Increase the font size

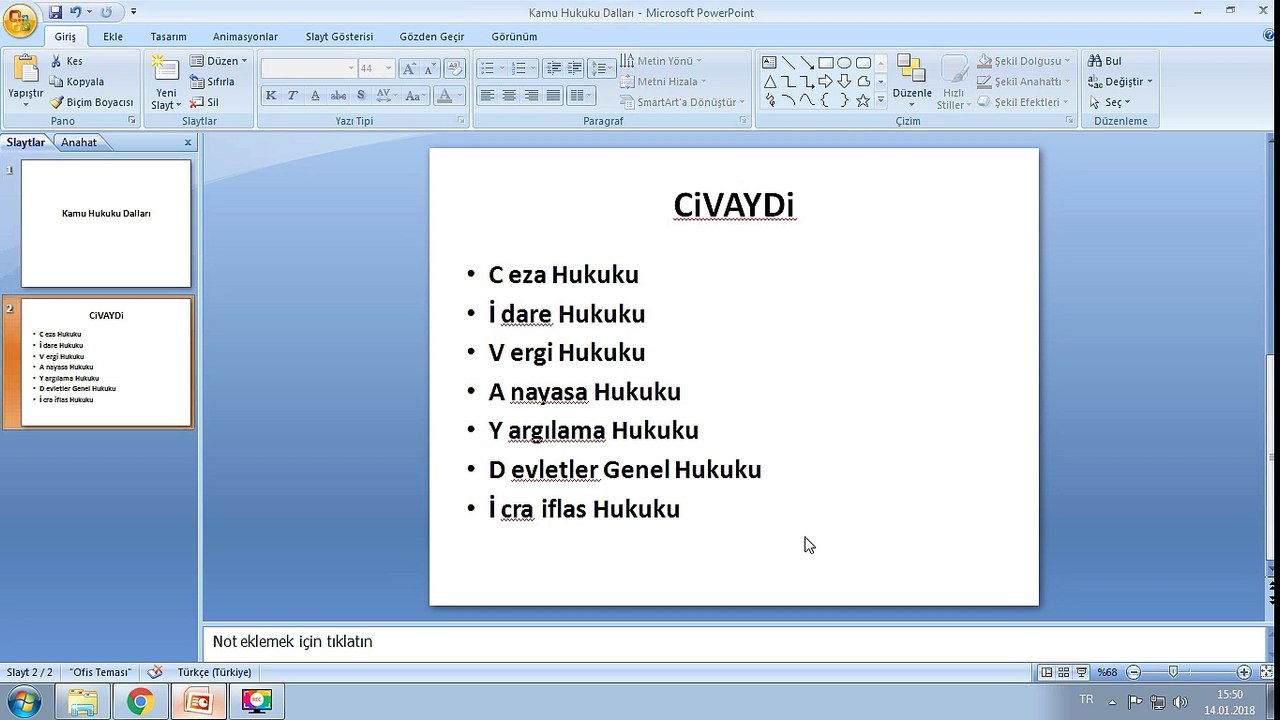click(408, 69)
